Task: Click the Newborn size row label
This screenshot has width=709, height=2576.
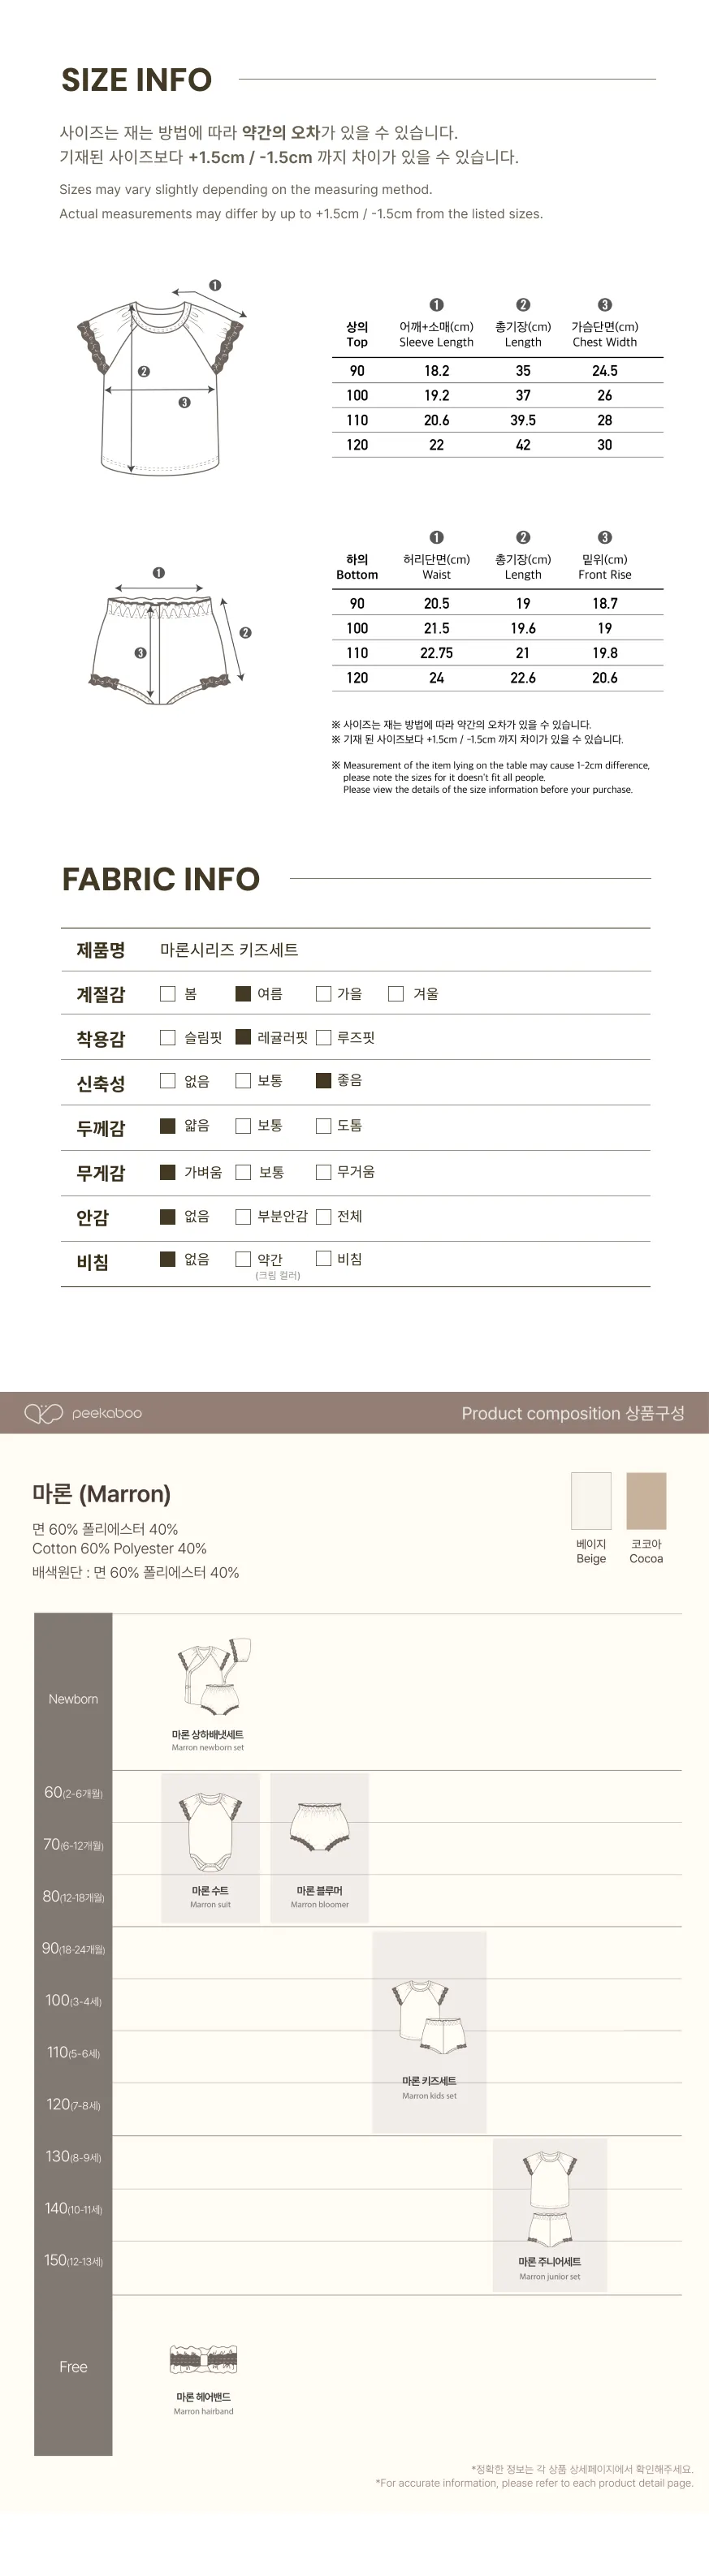Action: coord(73,1699)
